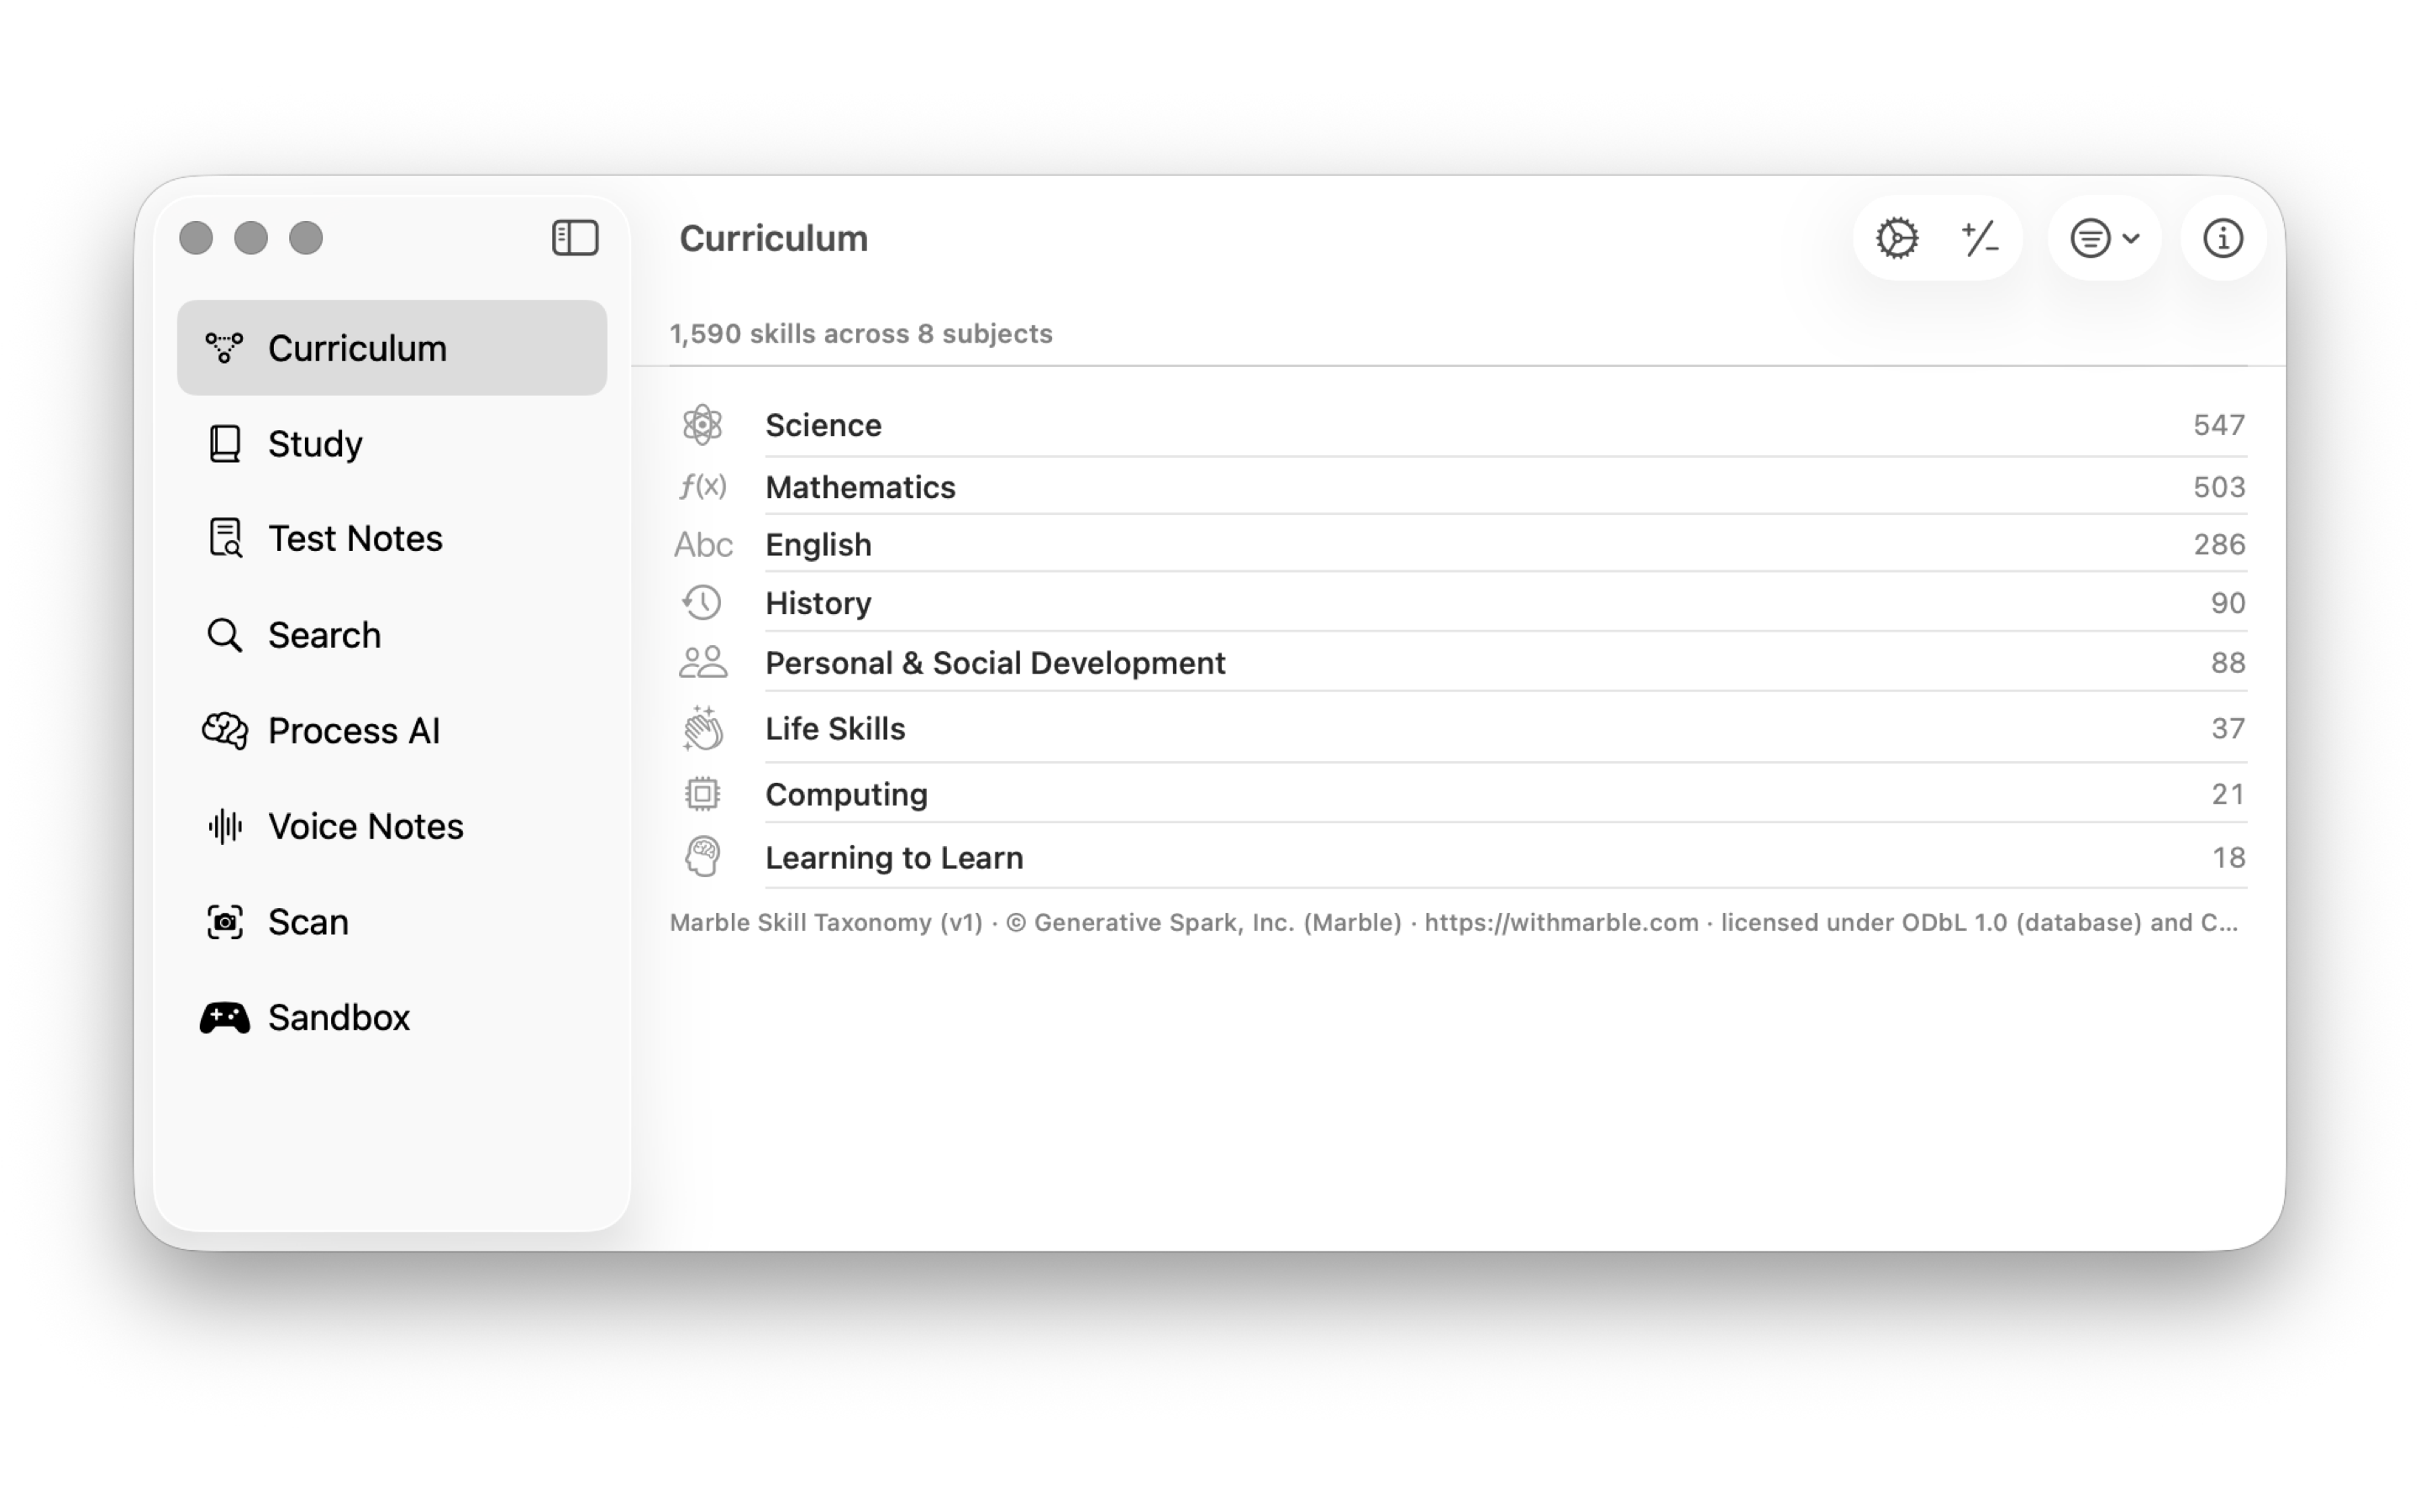Select the History subject label

pos(818,603)
